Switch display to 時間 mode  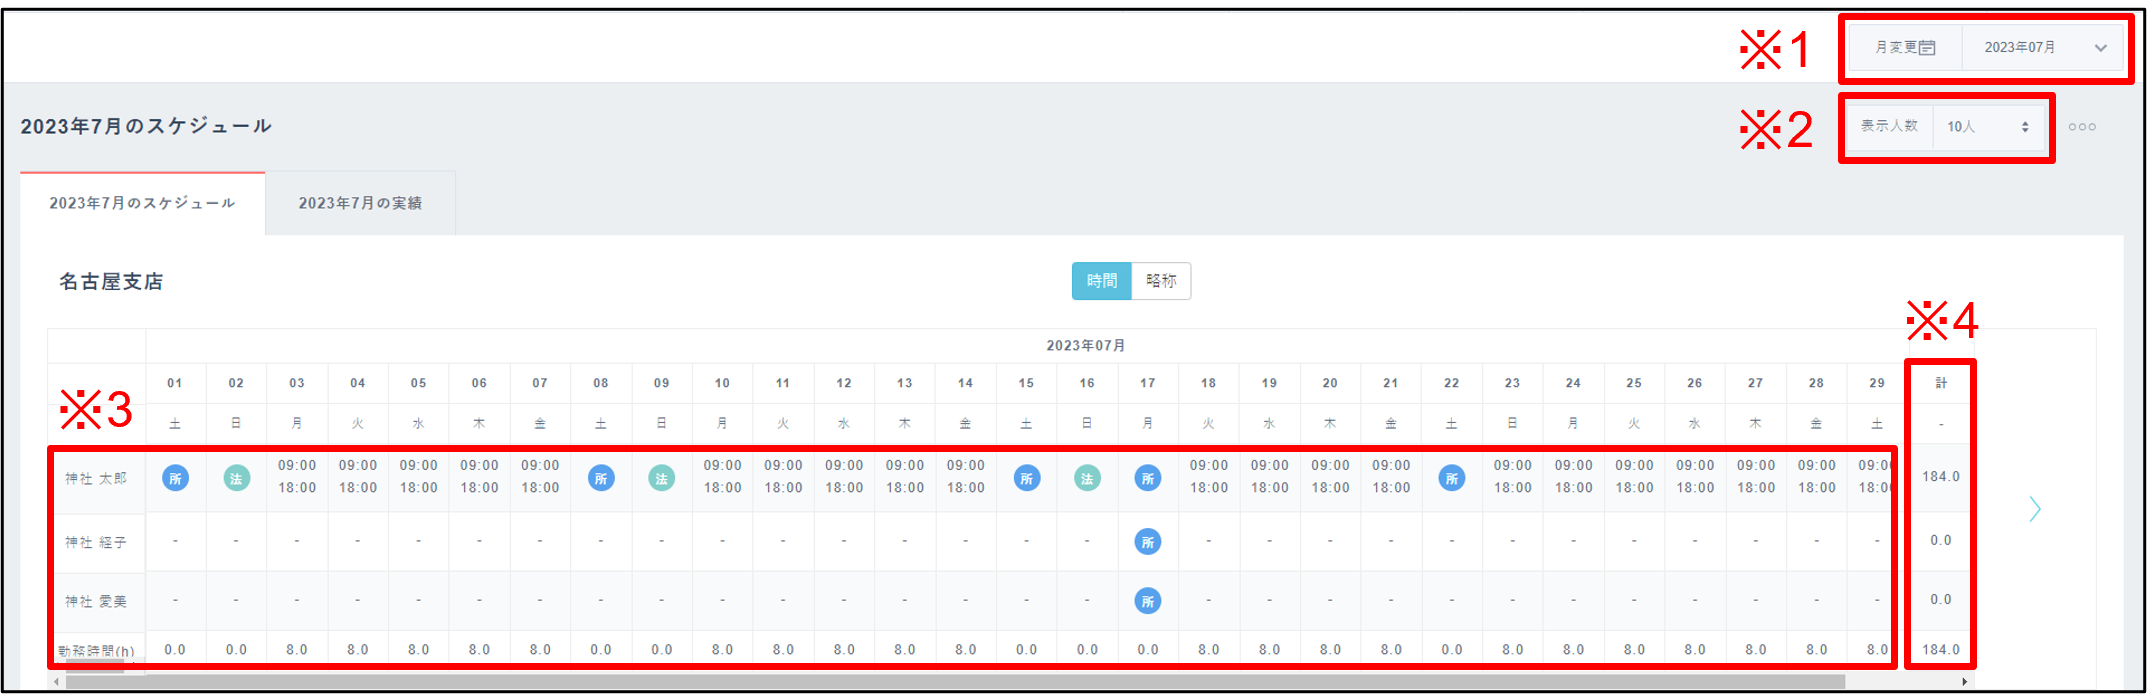[x=1101, y=281]
